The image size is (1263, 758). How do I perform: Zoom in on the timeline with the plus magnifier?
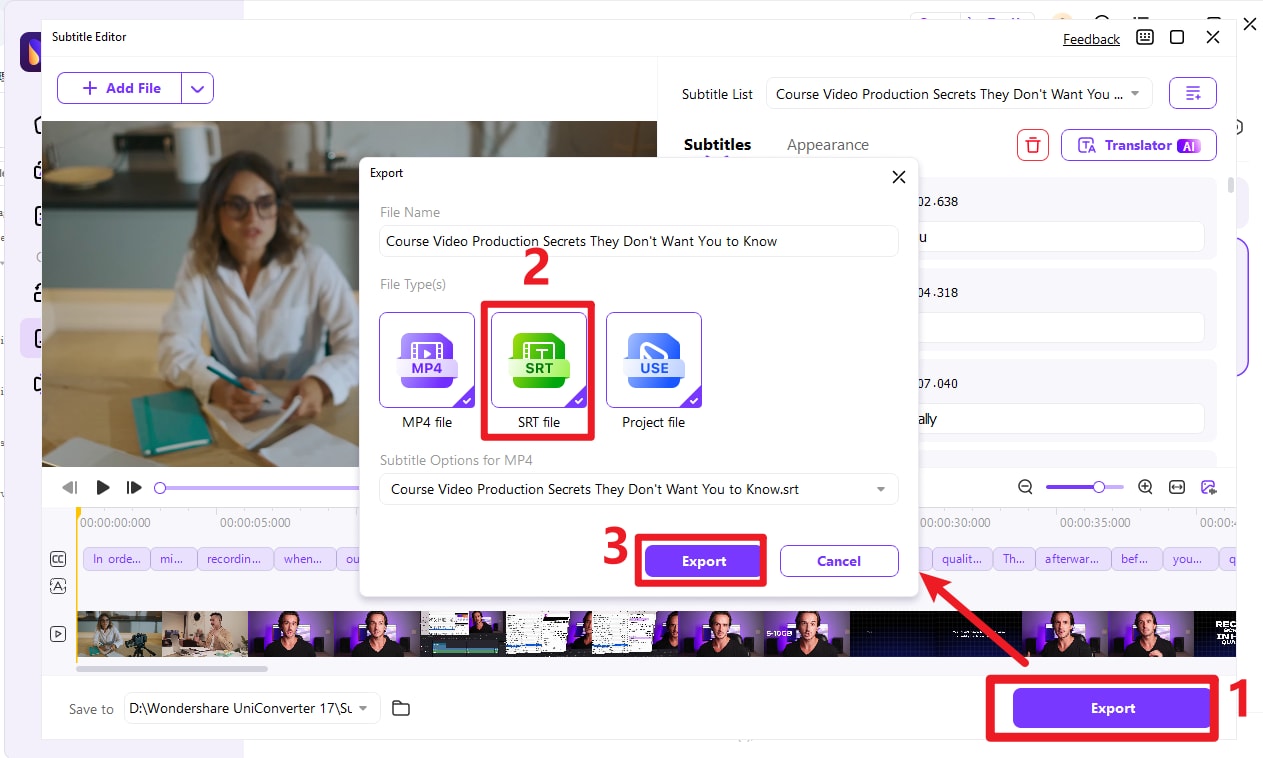pos(1144,487)
